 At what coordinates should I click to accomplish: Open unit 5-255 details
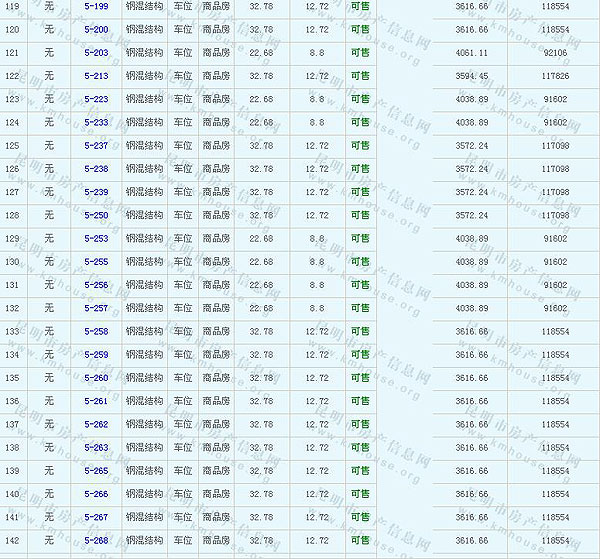[x=96, y=261]
